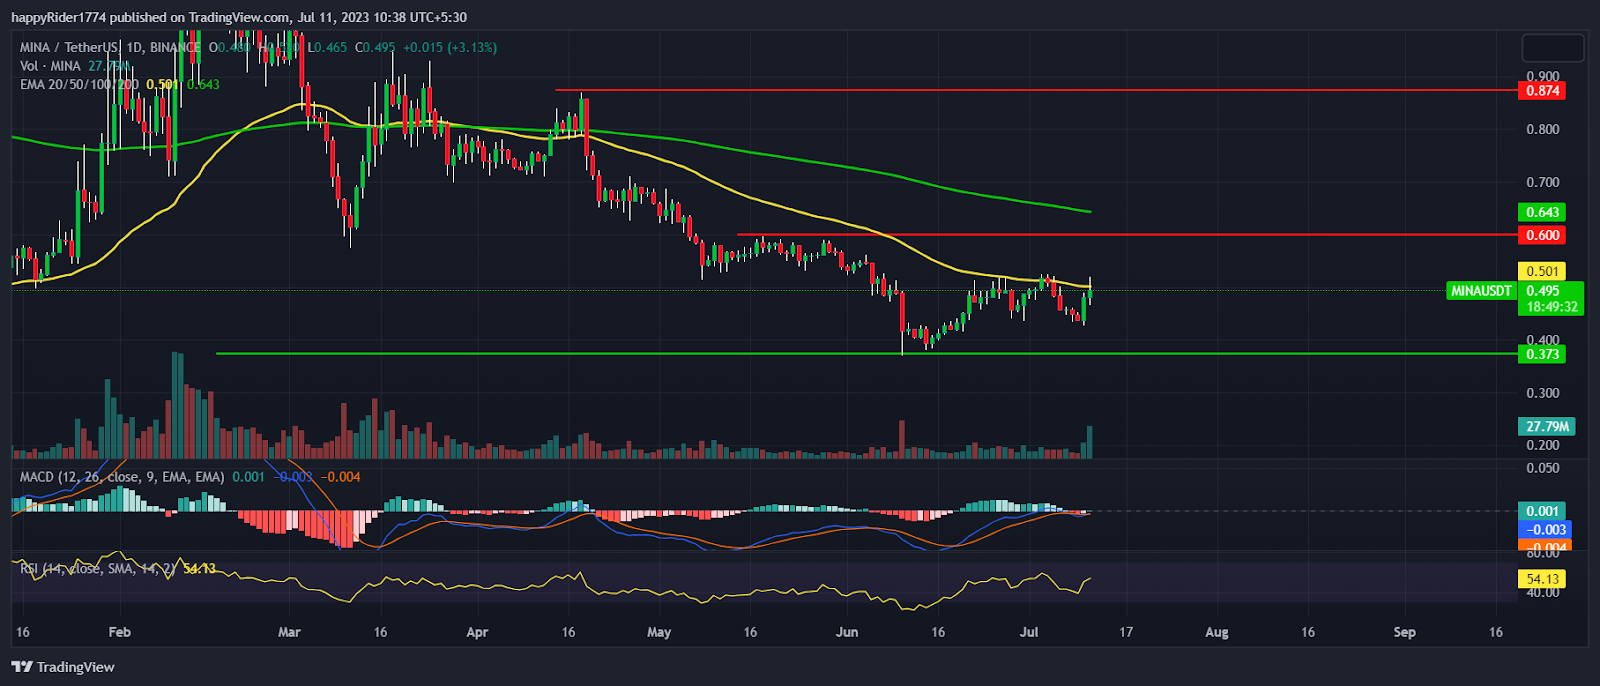Click the 0.050 MACD scale label
The height and width of the screenshot is (686, 1600).
pos(1543,468)
